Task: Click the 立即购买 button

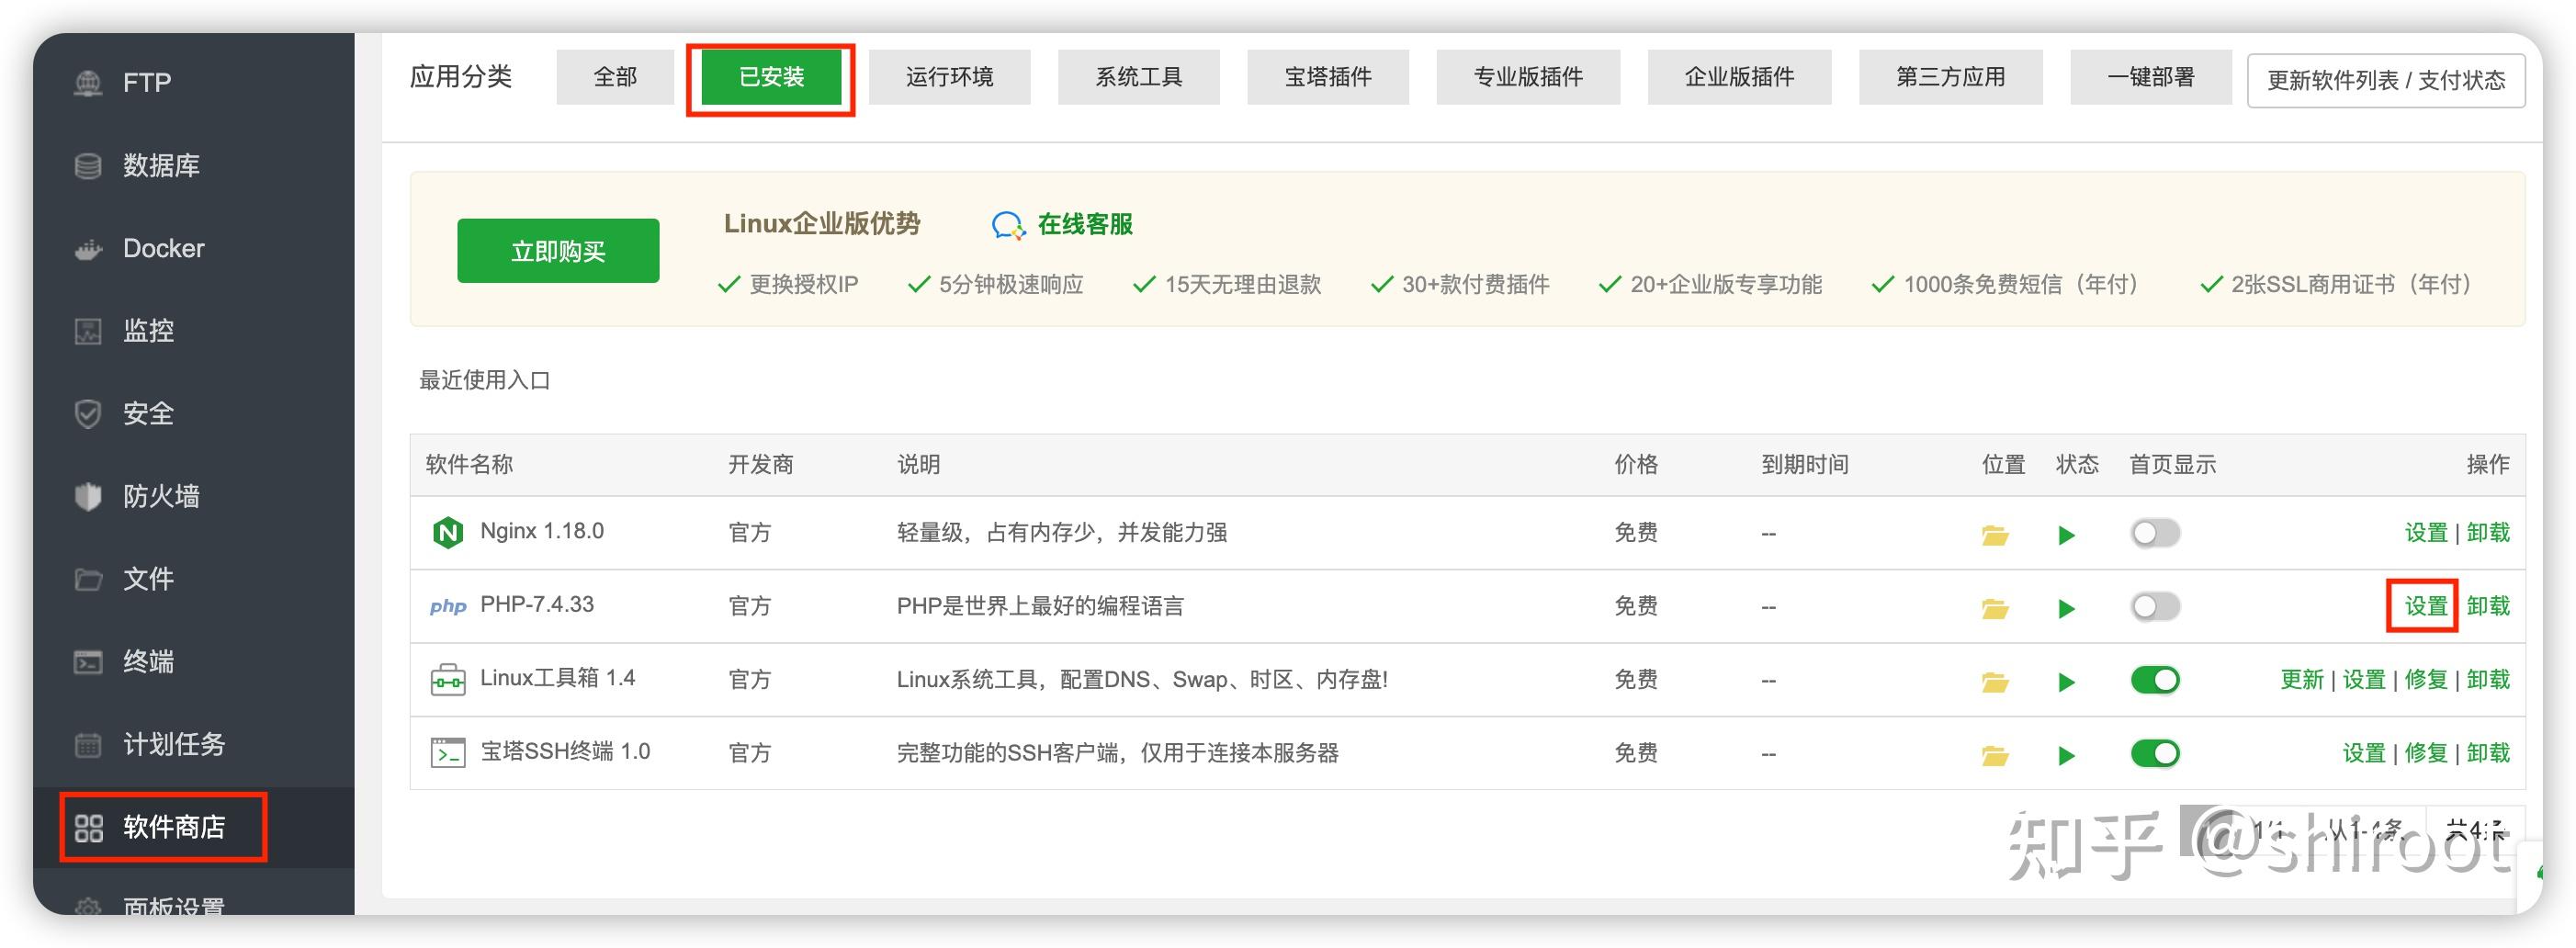Action: [x=558, y=251]
